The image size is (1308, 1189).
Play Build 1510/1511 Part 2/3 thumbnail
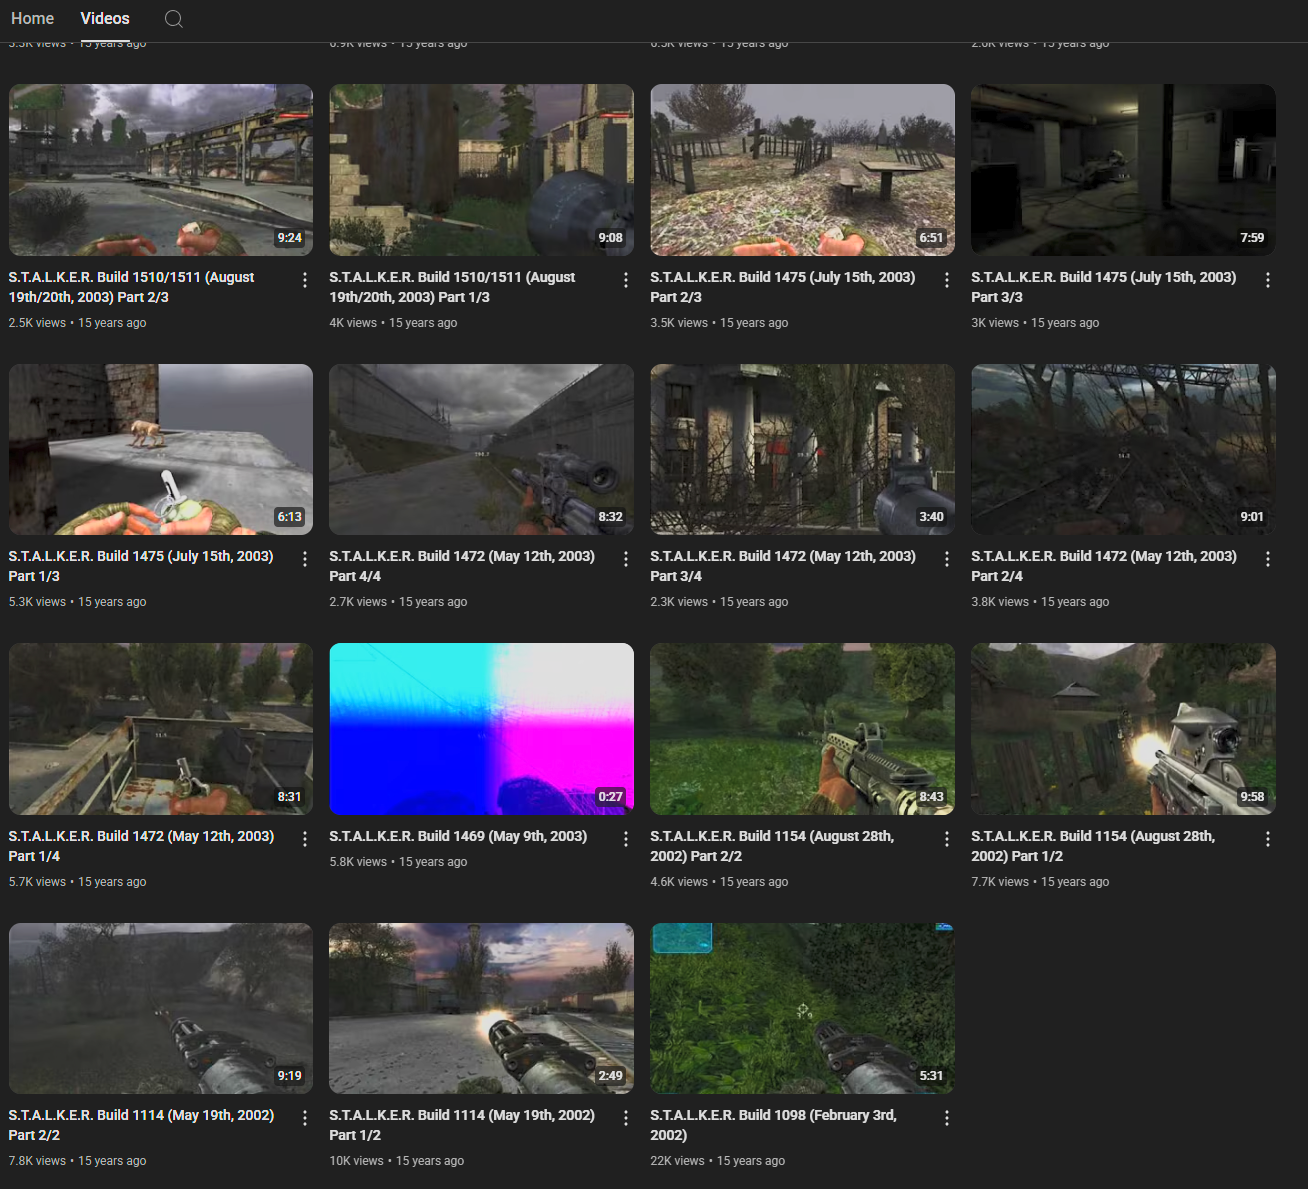pyautogui.click(x=161, y=170)
